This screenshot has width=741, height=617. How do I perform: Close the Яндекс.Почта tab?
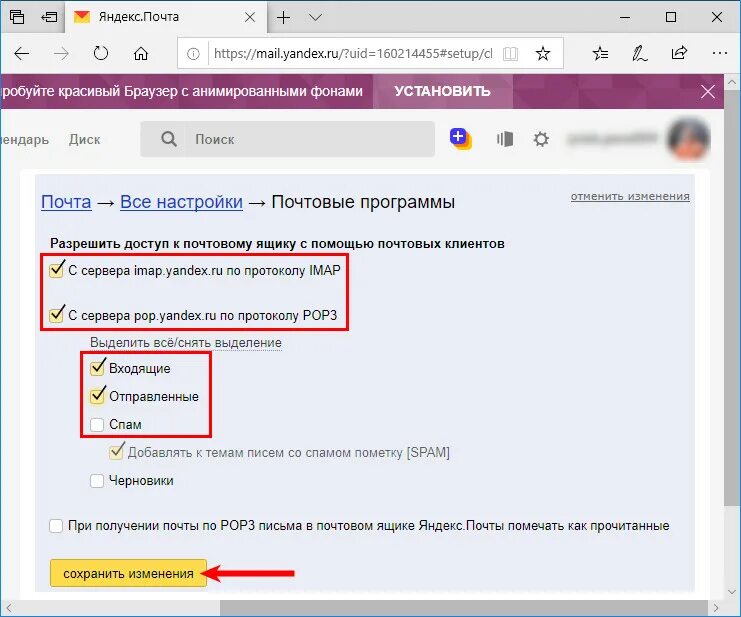point(250,17)
